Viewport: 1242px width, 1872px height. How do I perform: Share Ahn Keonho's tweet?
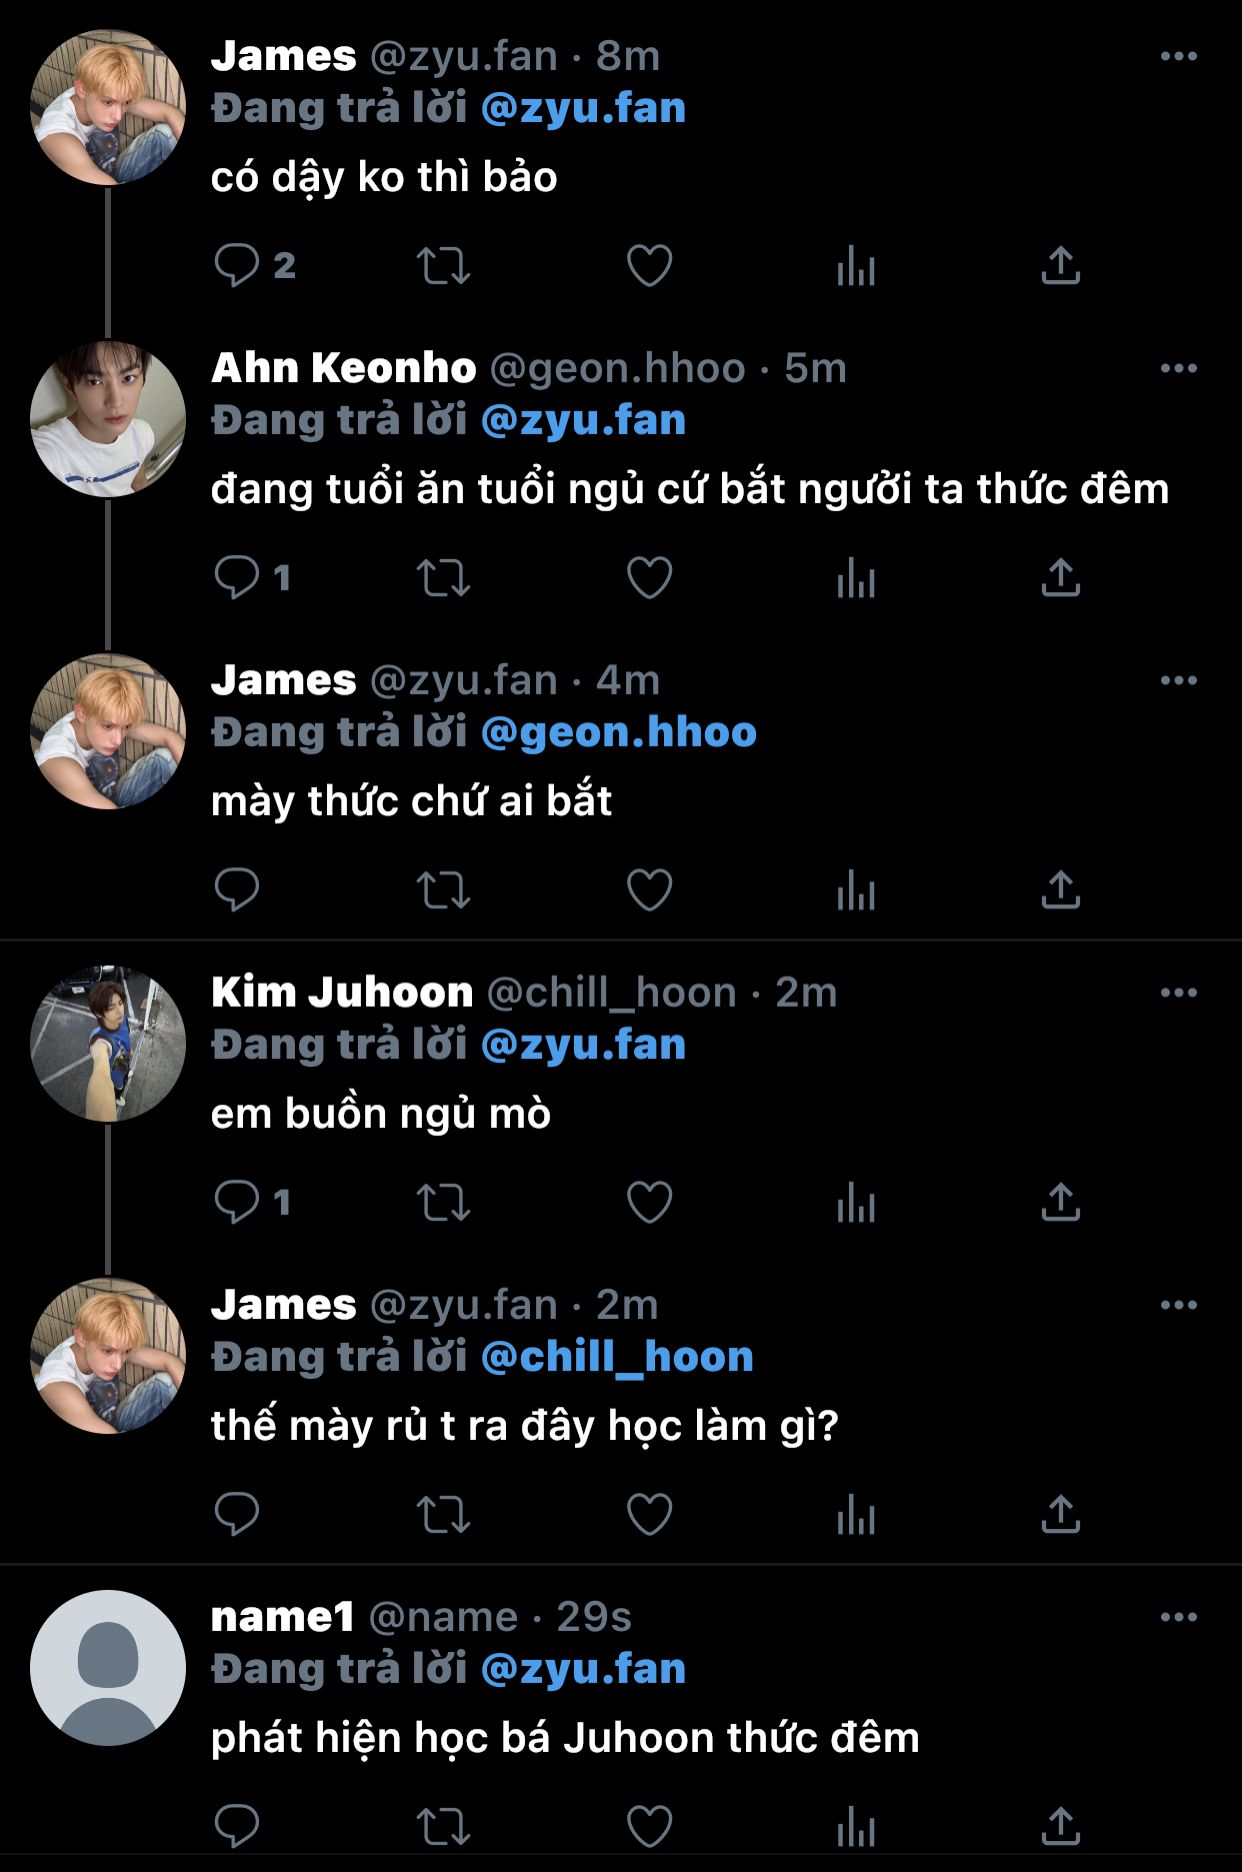click(1061, 578)
